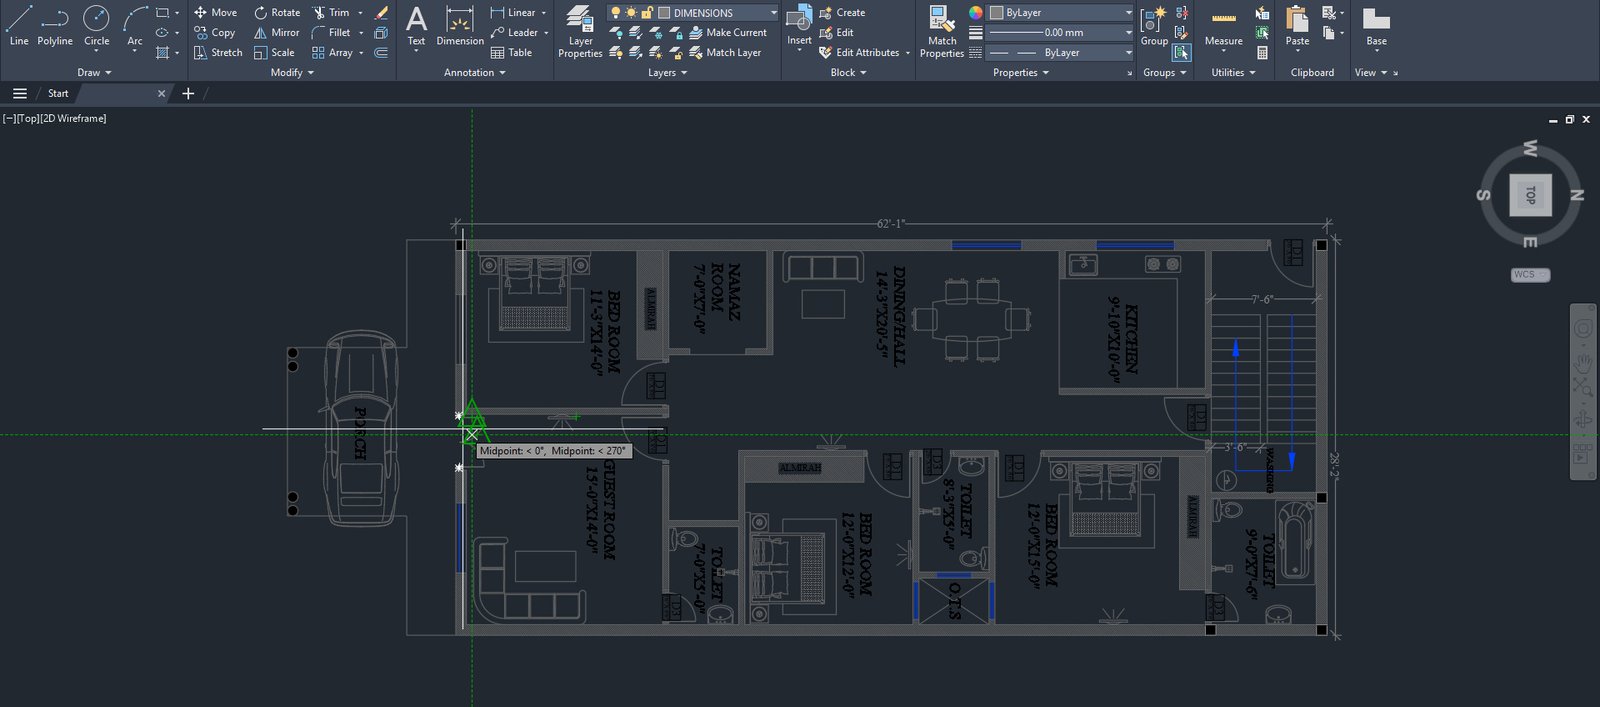Select the Measure utility tool
Viewport: 1600px width, 707px height.
[x=1223, y=28]
